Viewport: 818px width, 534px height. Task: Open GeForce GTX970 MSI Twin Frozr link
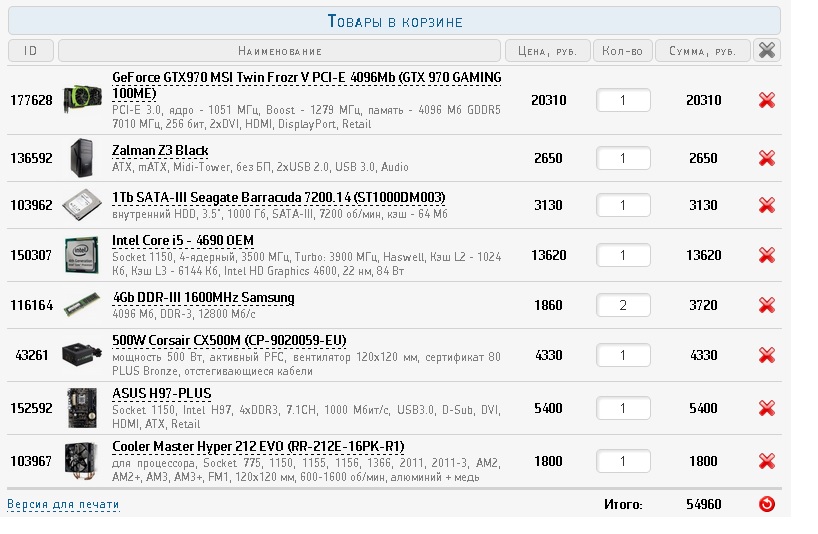[x=307, y=85]
